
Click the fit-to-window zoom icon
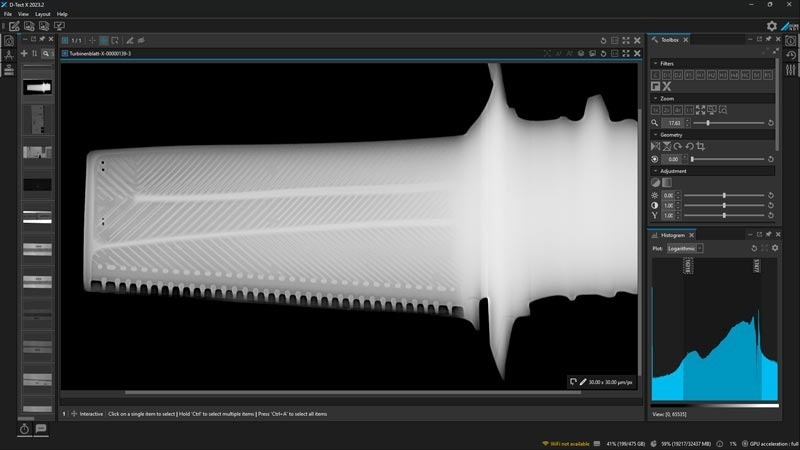coord(701,110)
